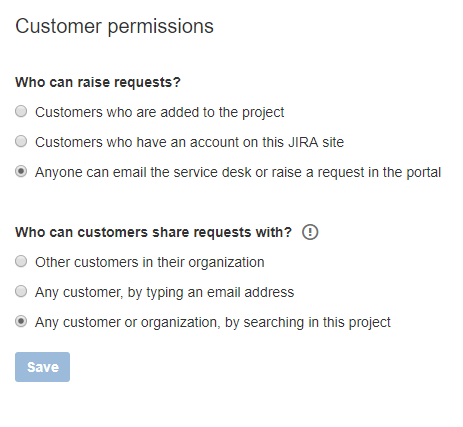Click the 'Who can raise requests?' heading
The width and height of the screenshot is (463, 427).
tap(98, 82)
